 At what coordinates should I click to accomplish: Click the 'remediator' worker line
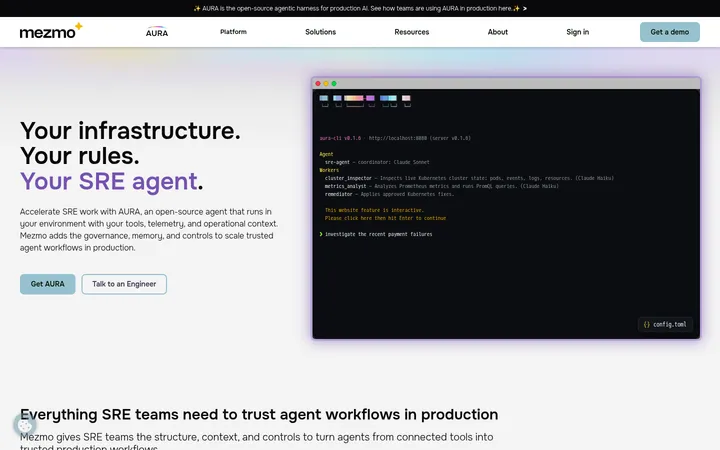(x=389, y=194)
